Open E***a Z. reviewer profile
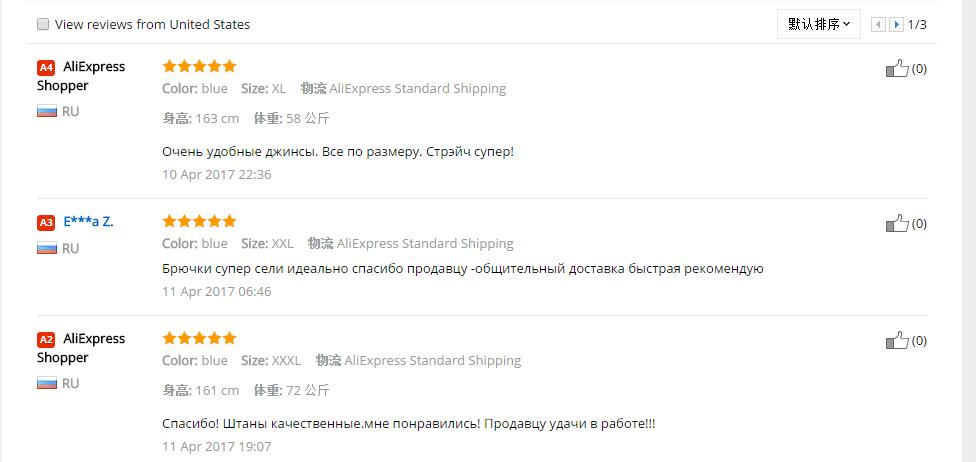 coord(88,222)
